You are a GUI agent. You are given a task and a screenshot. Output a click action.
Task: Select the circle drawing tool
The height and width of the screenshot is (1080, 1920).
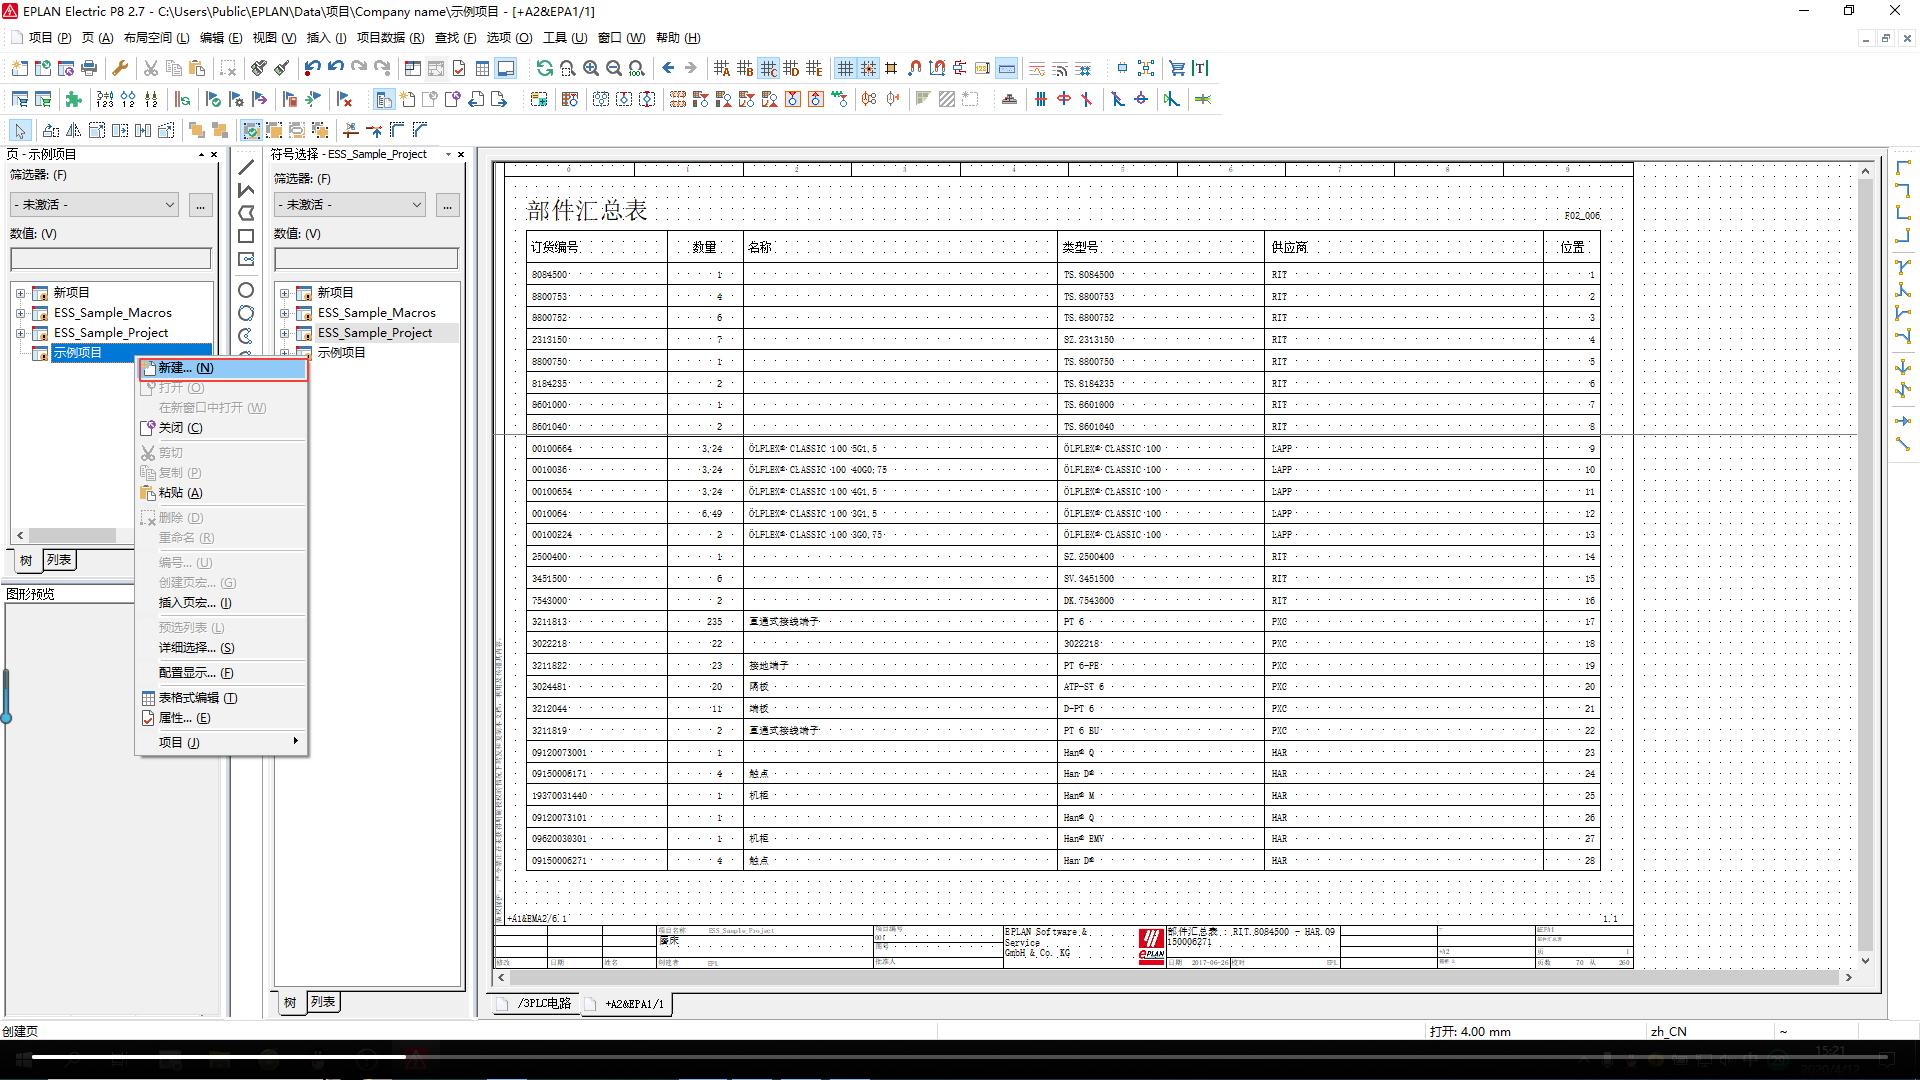pos(246,290)
